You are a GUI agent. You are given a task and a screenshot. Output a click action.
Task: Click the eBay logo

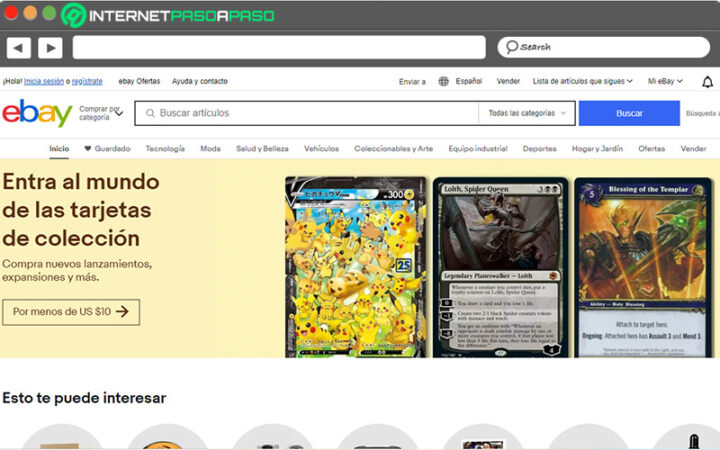pos(37,113)
